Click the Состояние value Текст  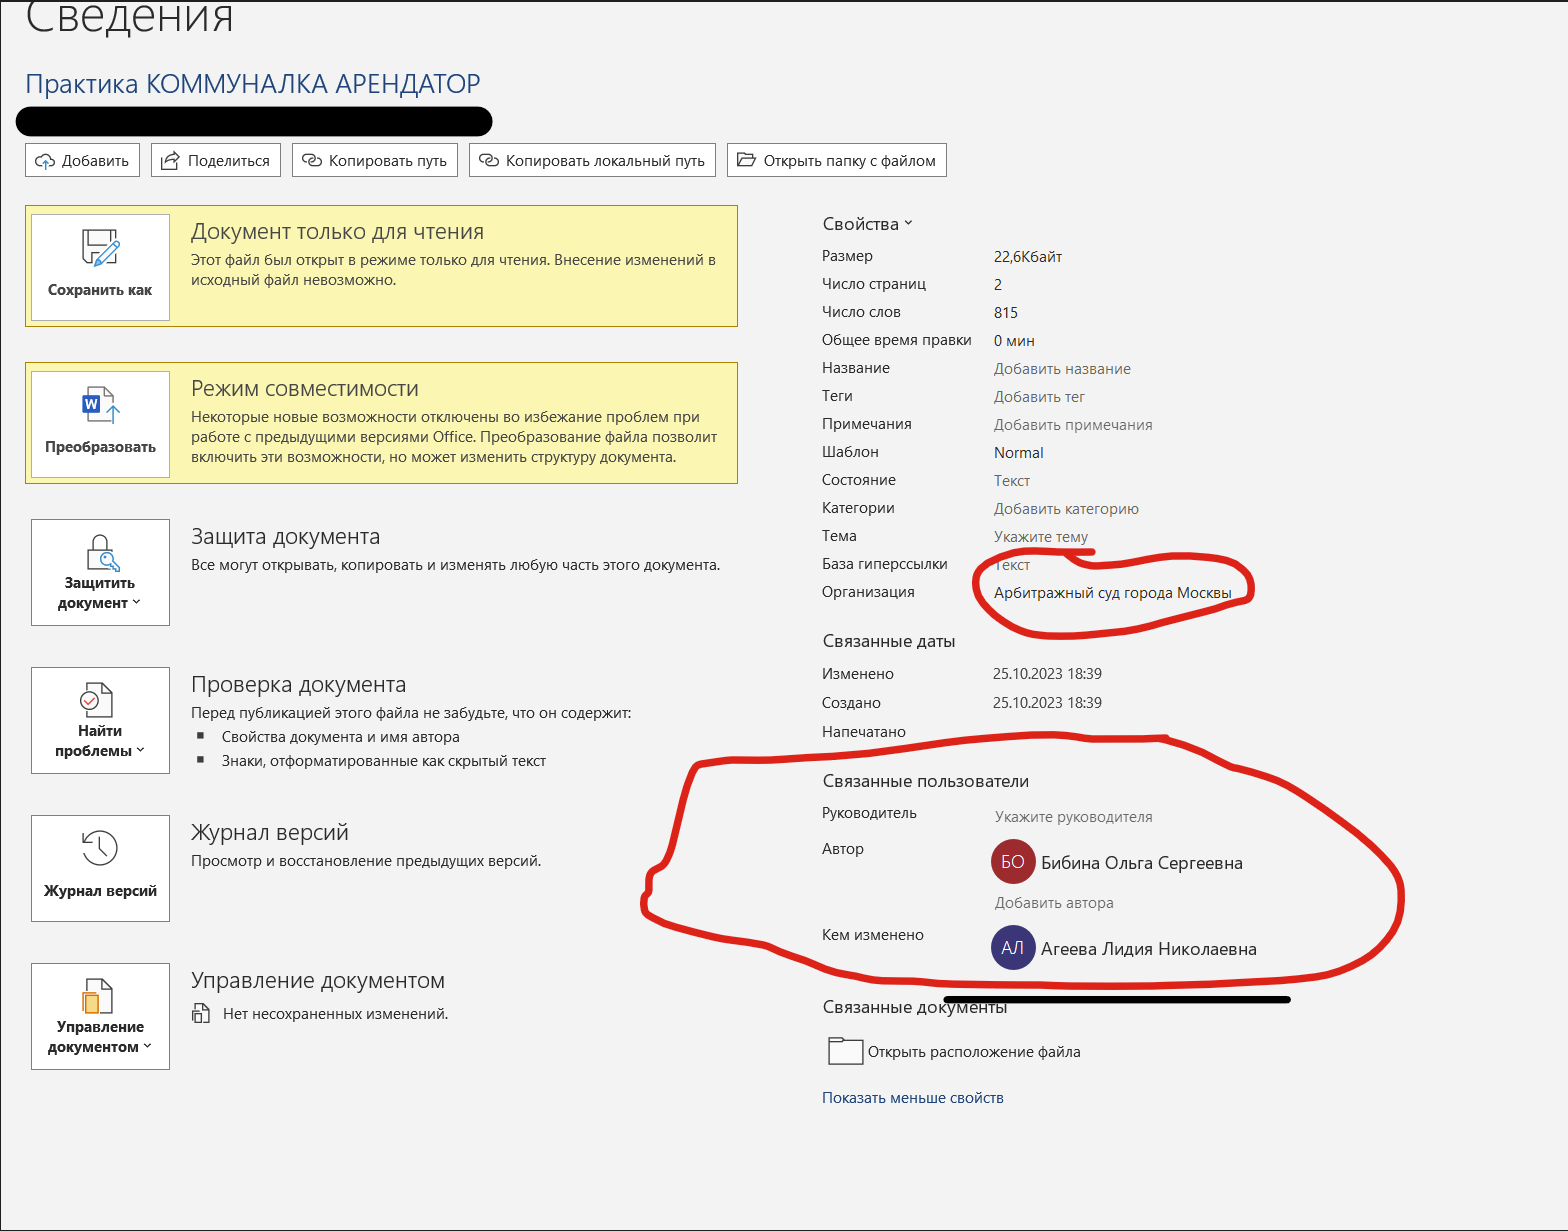coord(1012,481)
